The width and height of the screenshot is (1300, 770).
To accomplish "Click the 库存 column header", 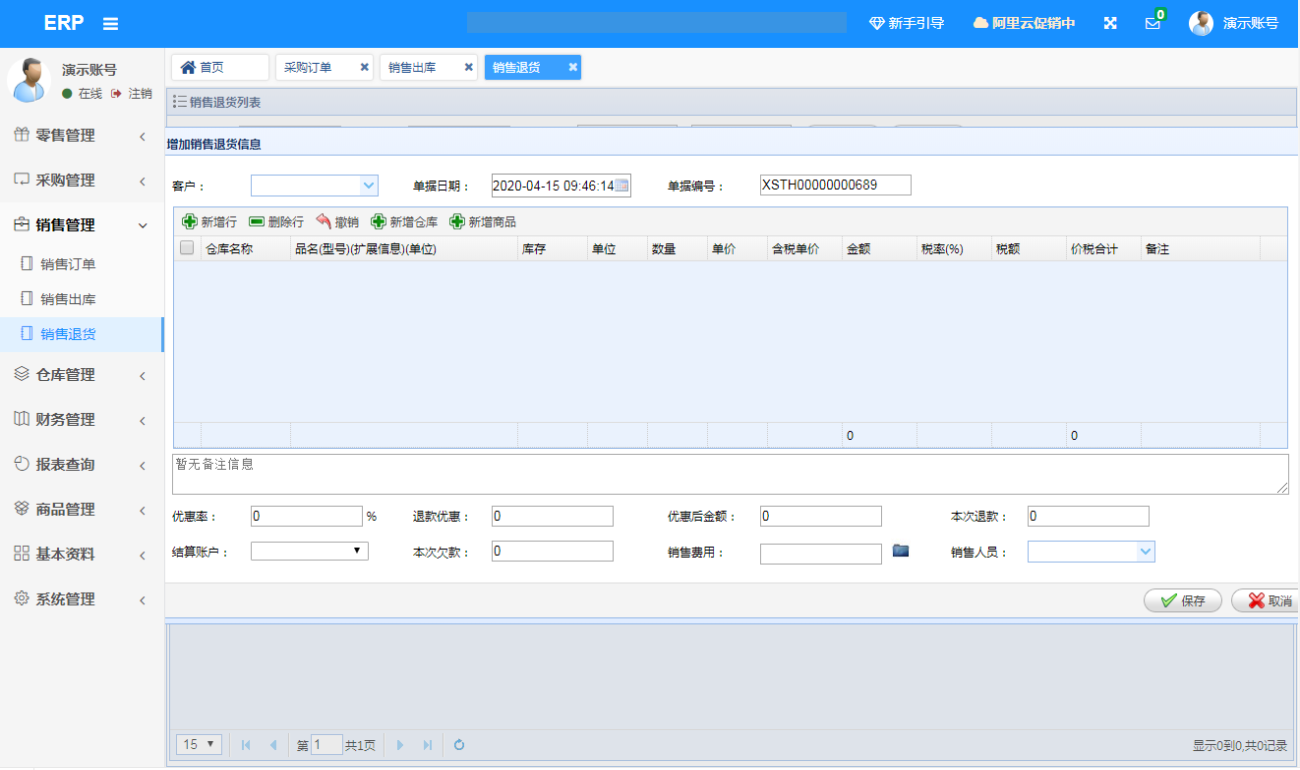I will click(553, 249).
